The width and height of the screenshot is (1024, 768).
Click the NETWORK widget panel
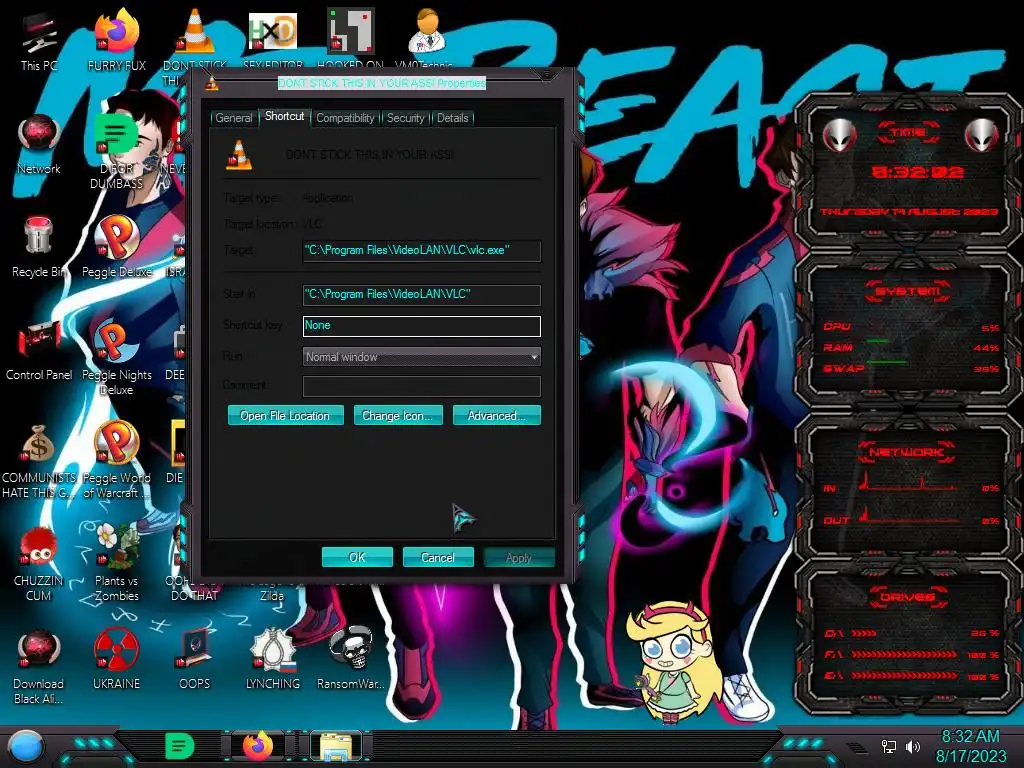tap(908, 487)
